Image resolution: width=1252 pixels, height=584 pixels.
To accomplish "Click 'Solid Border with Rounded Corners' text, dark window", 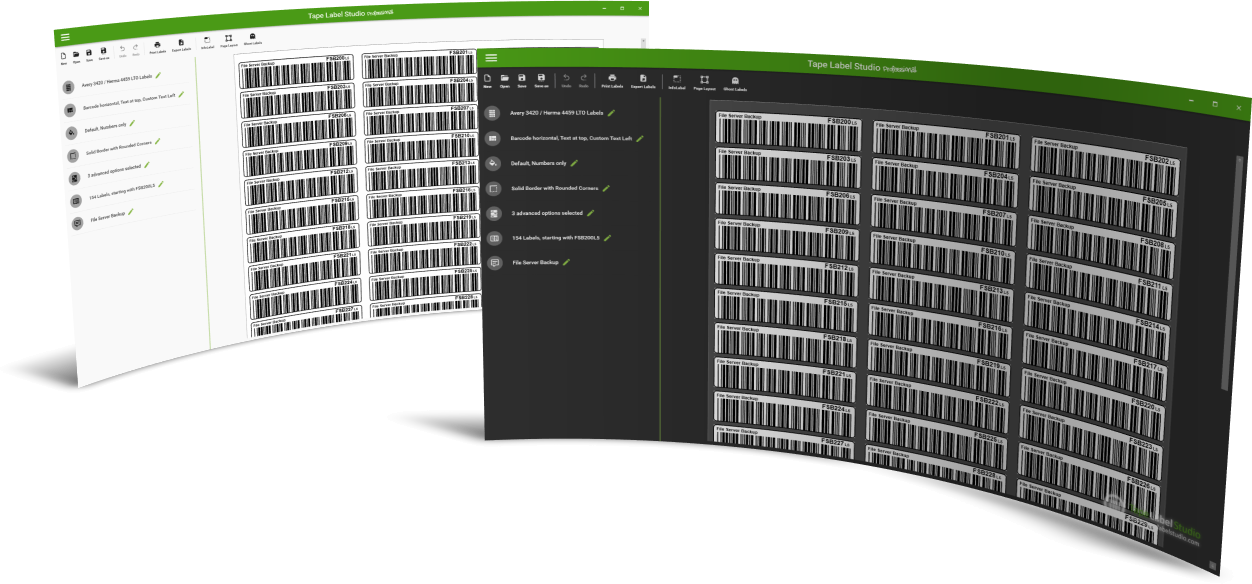I will (555, 188).
